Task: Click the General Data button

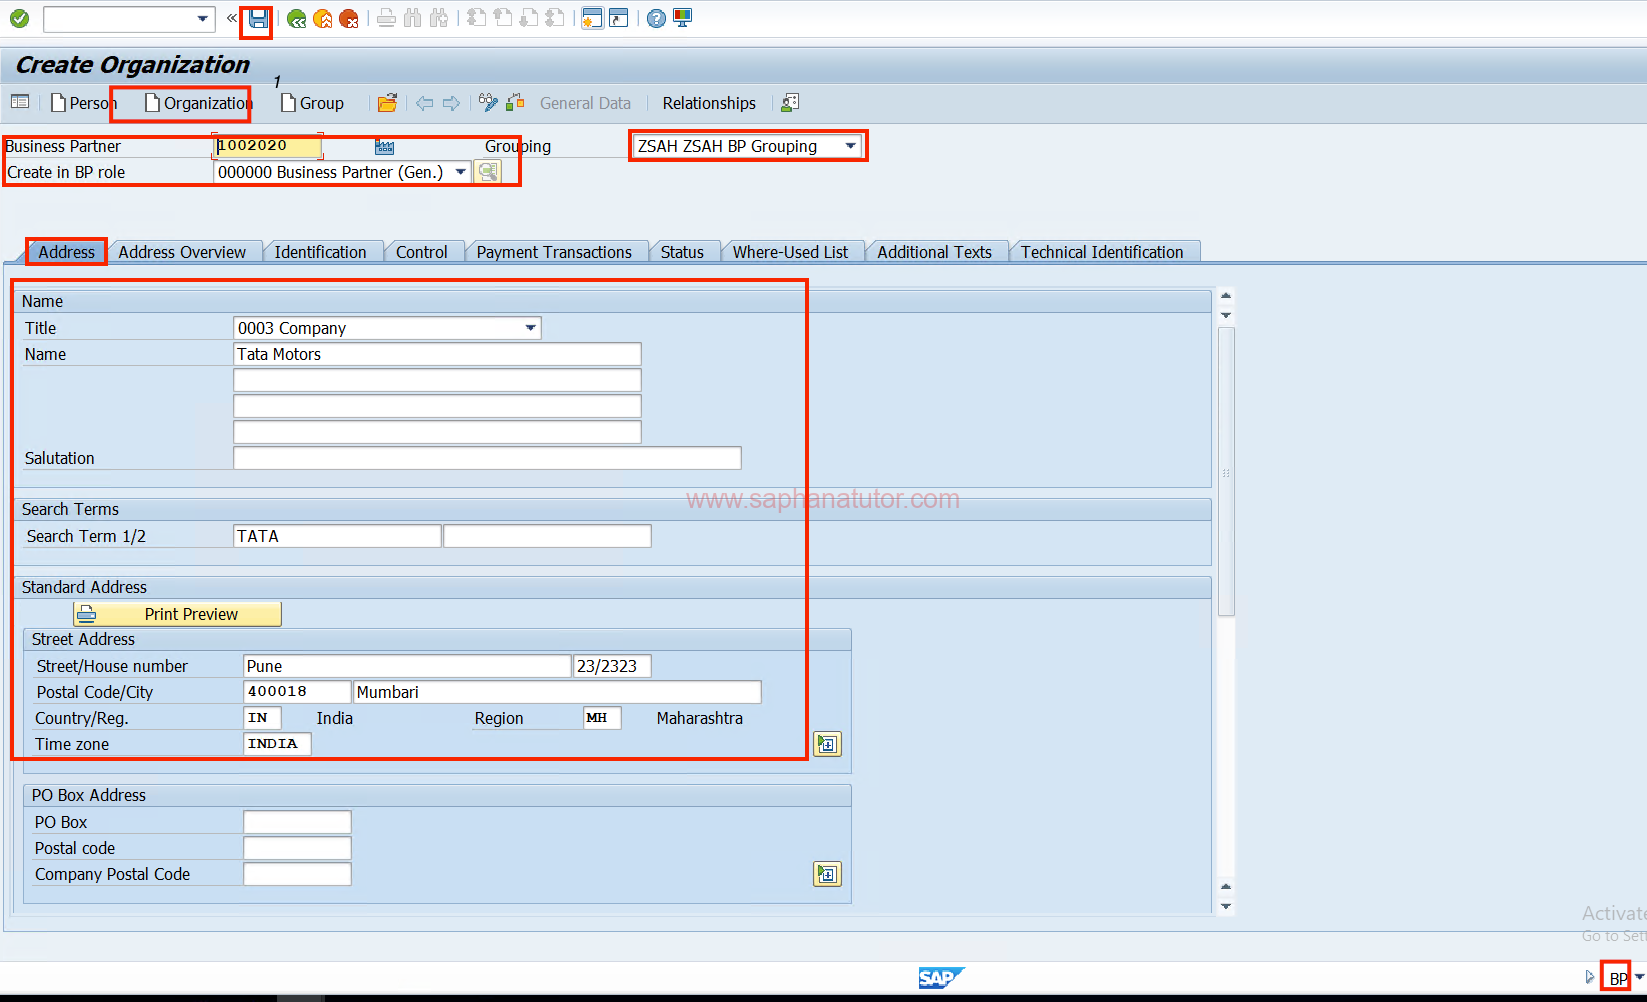Action: pyautogui.click(x=585, y=103)
